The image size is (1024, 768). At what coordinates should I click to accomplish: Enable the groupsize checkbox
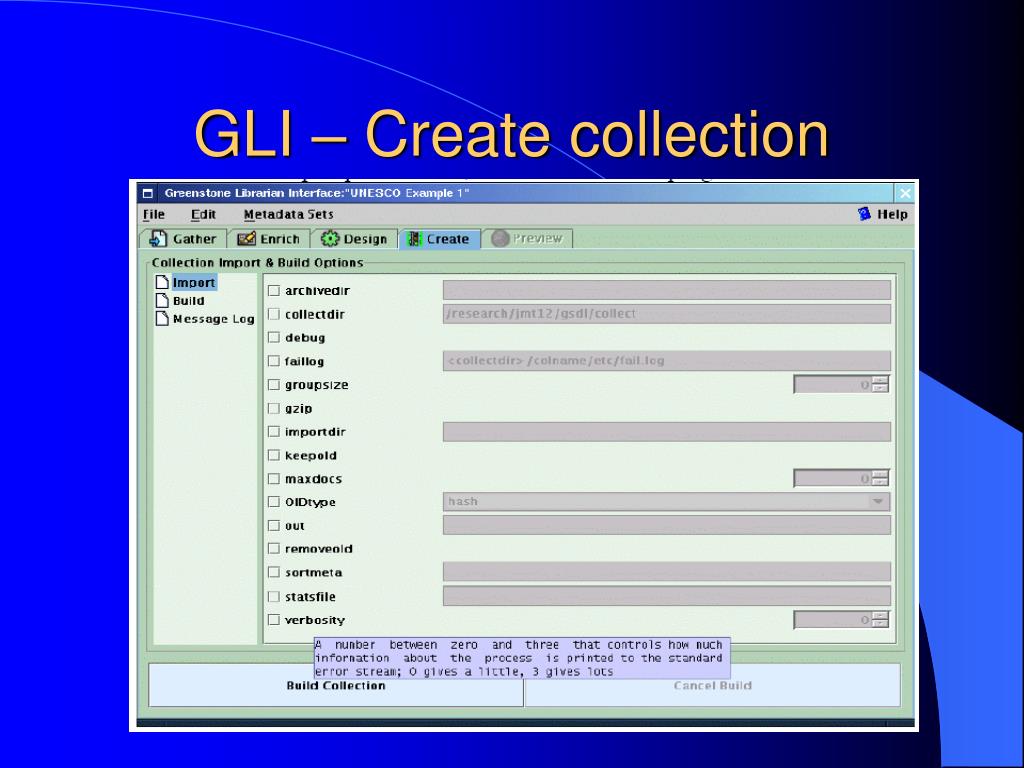pos(274,385)
